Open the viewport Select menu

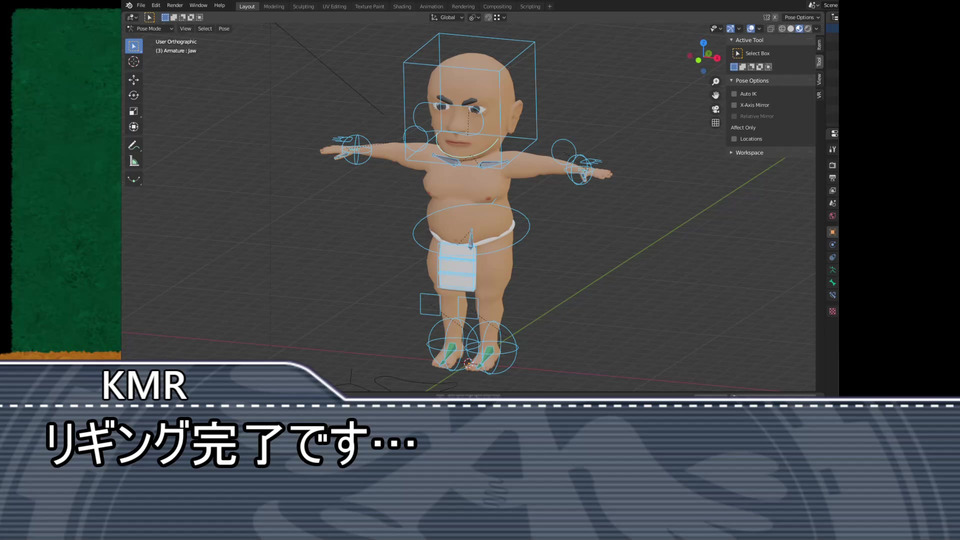pyautogui.click(x=204, y=29)
